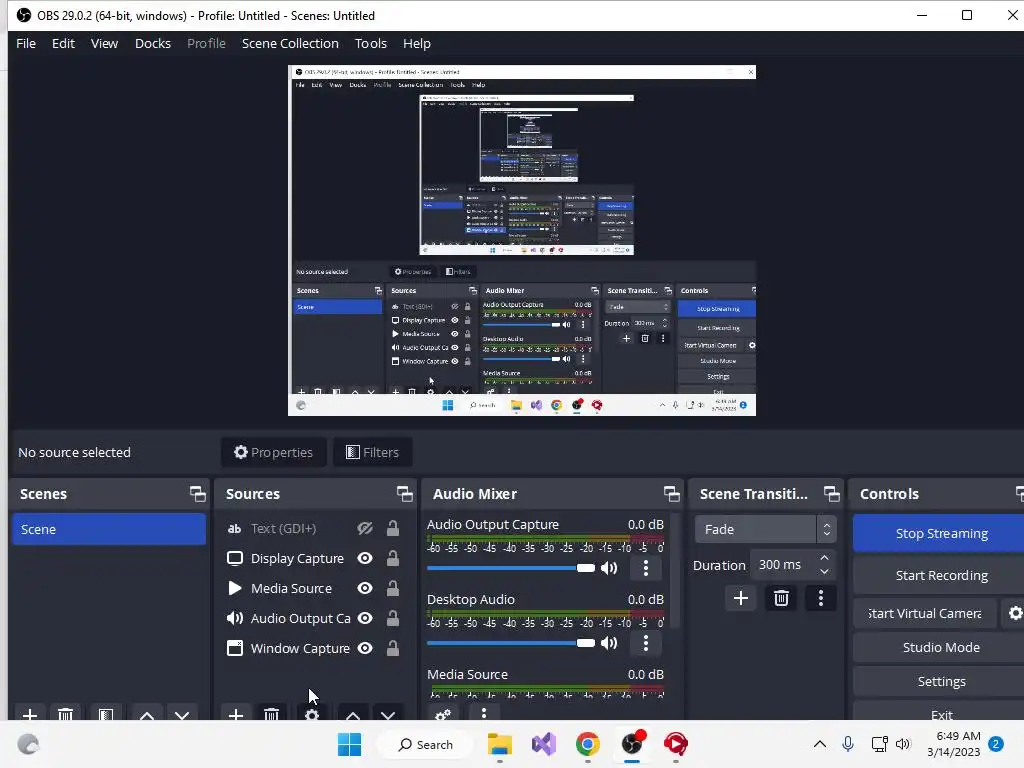Screen dimensions: 1024x768
Task: Pop out the Scene Transitions dock
Action: click(x=831, y=494)
